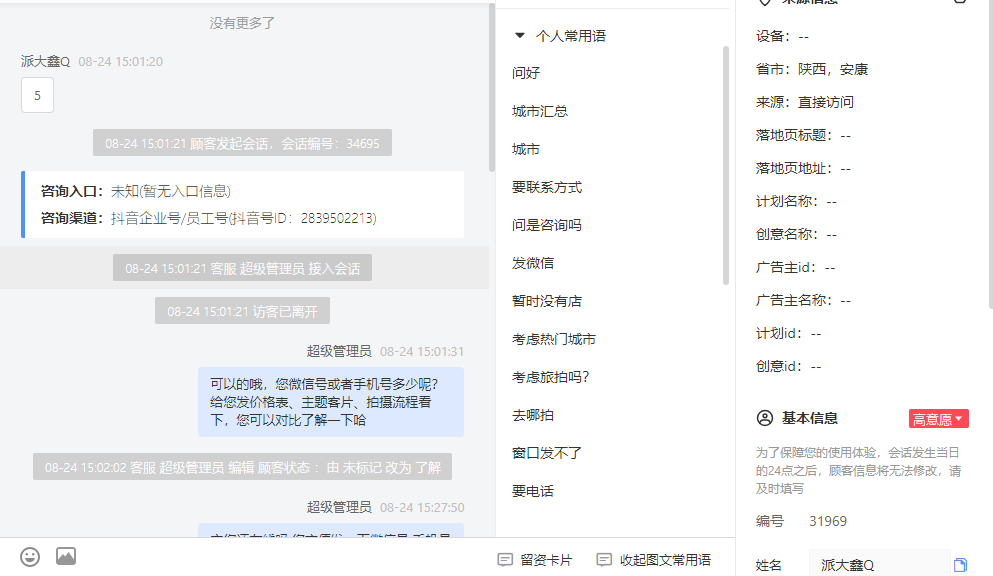Screen dimensions: 993x576
Task: Click the 创意id field row
Action: coord(788,366)
